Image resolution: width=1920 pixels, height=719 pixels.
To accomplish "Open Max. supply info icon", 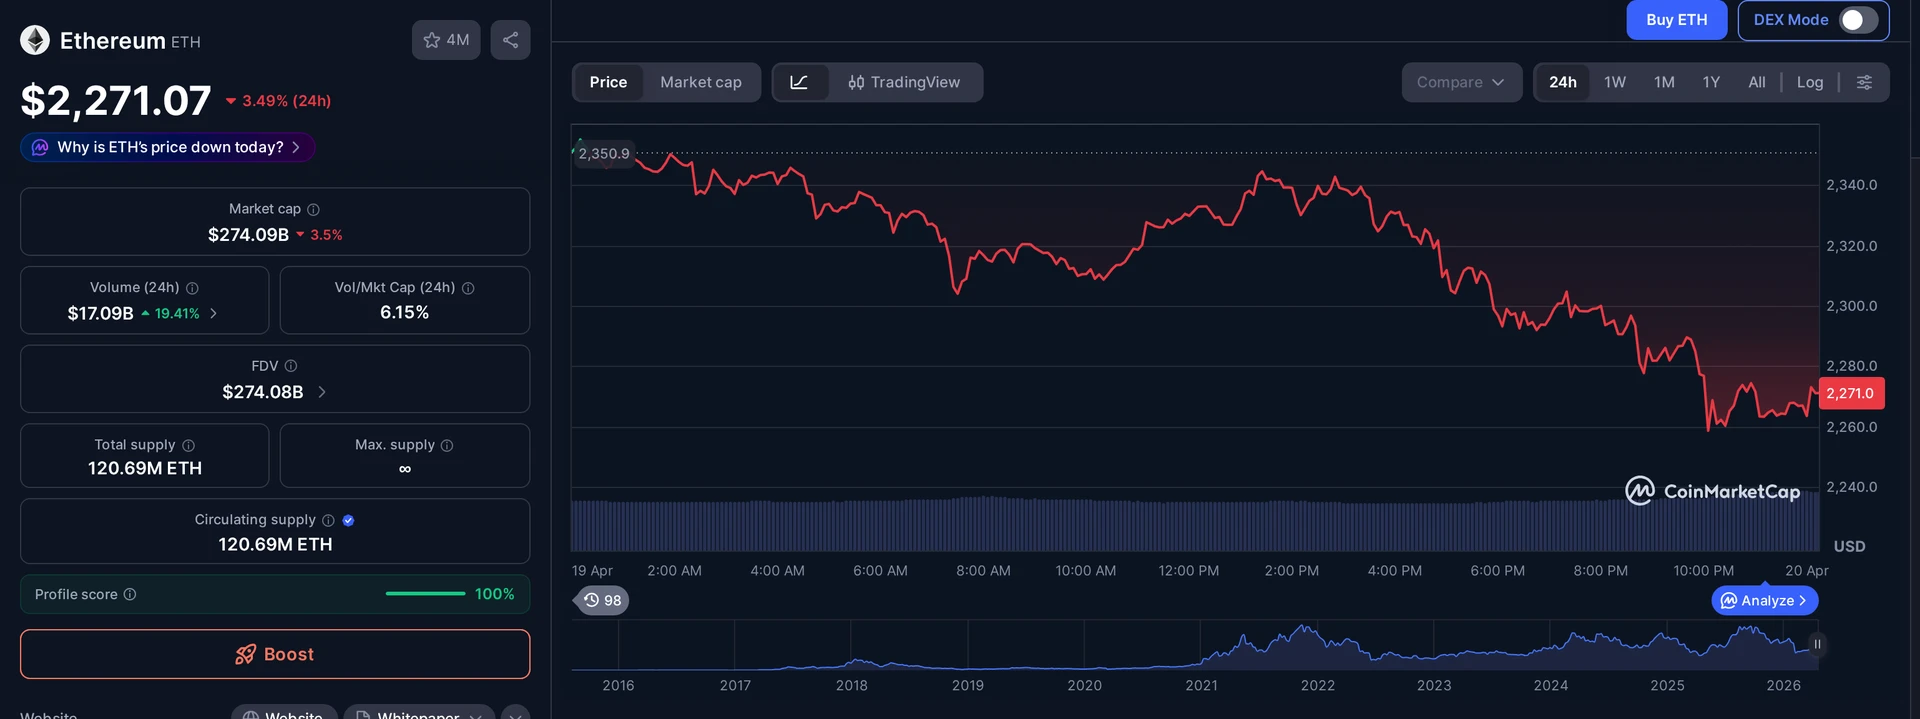I will click(x=447, y=445).
